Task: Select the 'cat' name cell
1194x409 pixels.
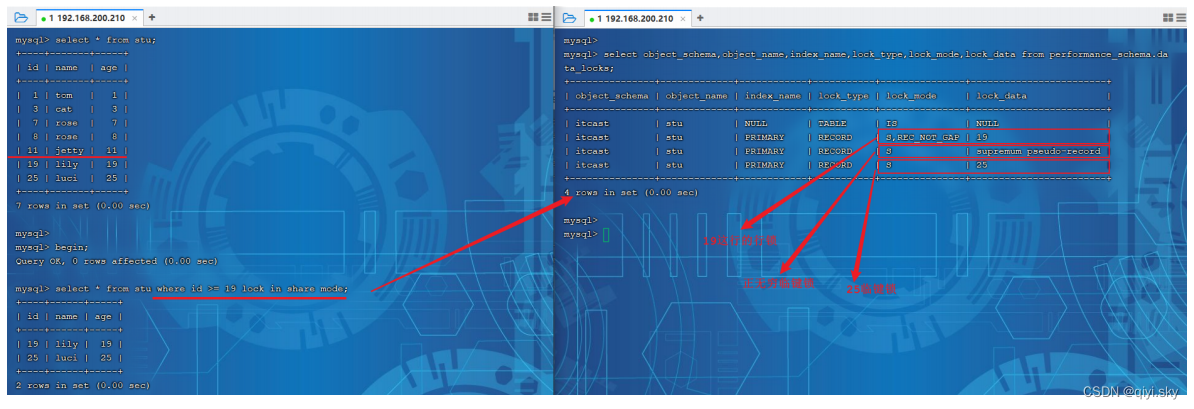Action: coord(63,109)
